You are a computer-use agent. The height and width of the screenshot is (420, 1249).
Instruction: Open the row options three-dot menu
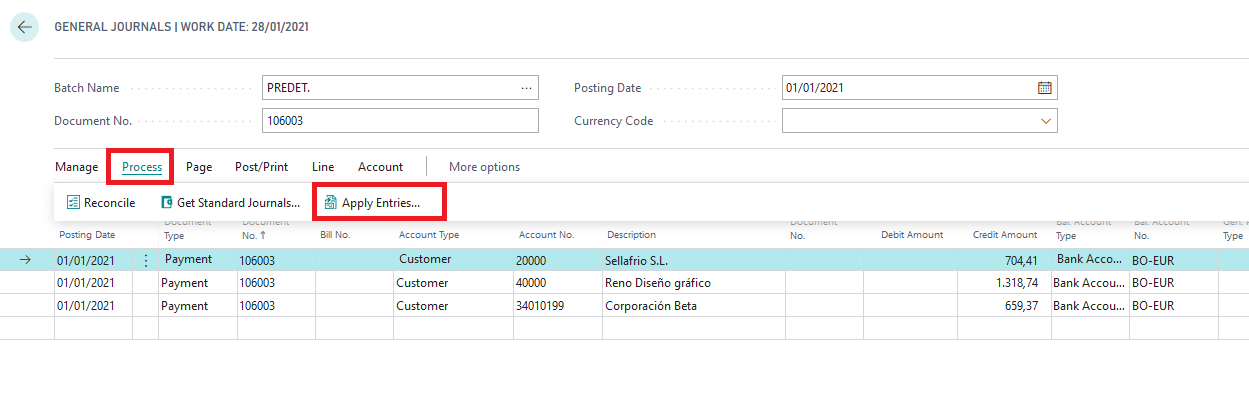point(146,260)
